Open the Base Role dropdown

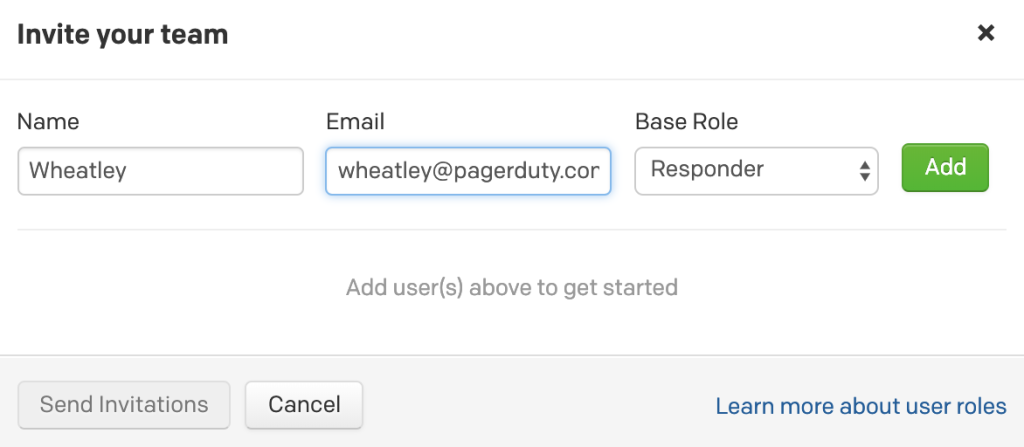756,171
